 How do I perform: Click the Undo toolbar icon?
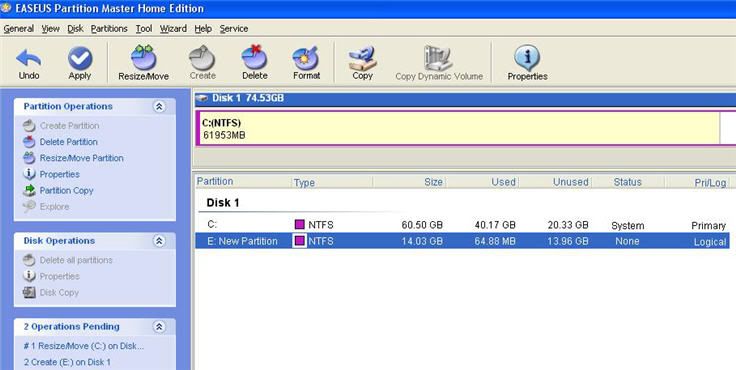[x=29, y=58]
